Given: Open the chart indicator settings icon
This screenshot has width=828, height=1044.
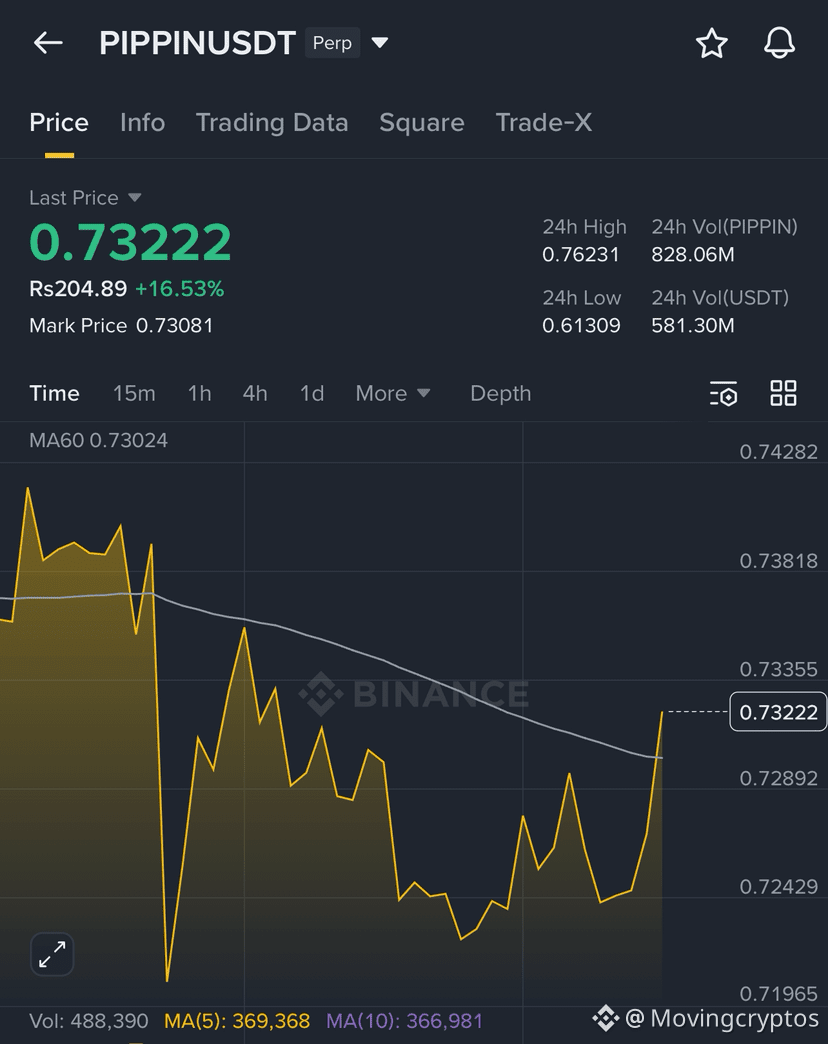Looking at the screenshot, I should tap(724, 393).
